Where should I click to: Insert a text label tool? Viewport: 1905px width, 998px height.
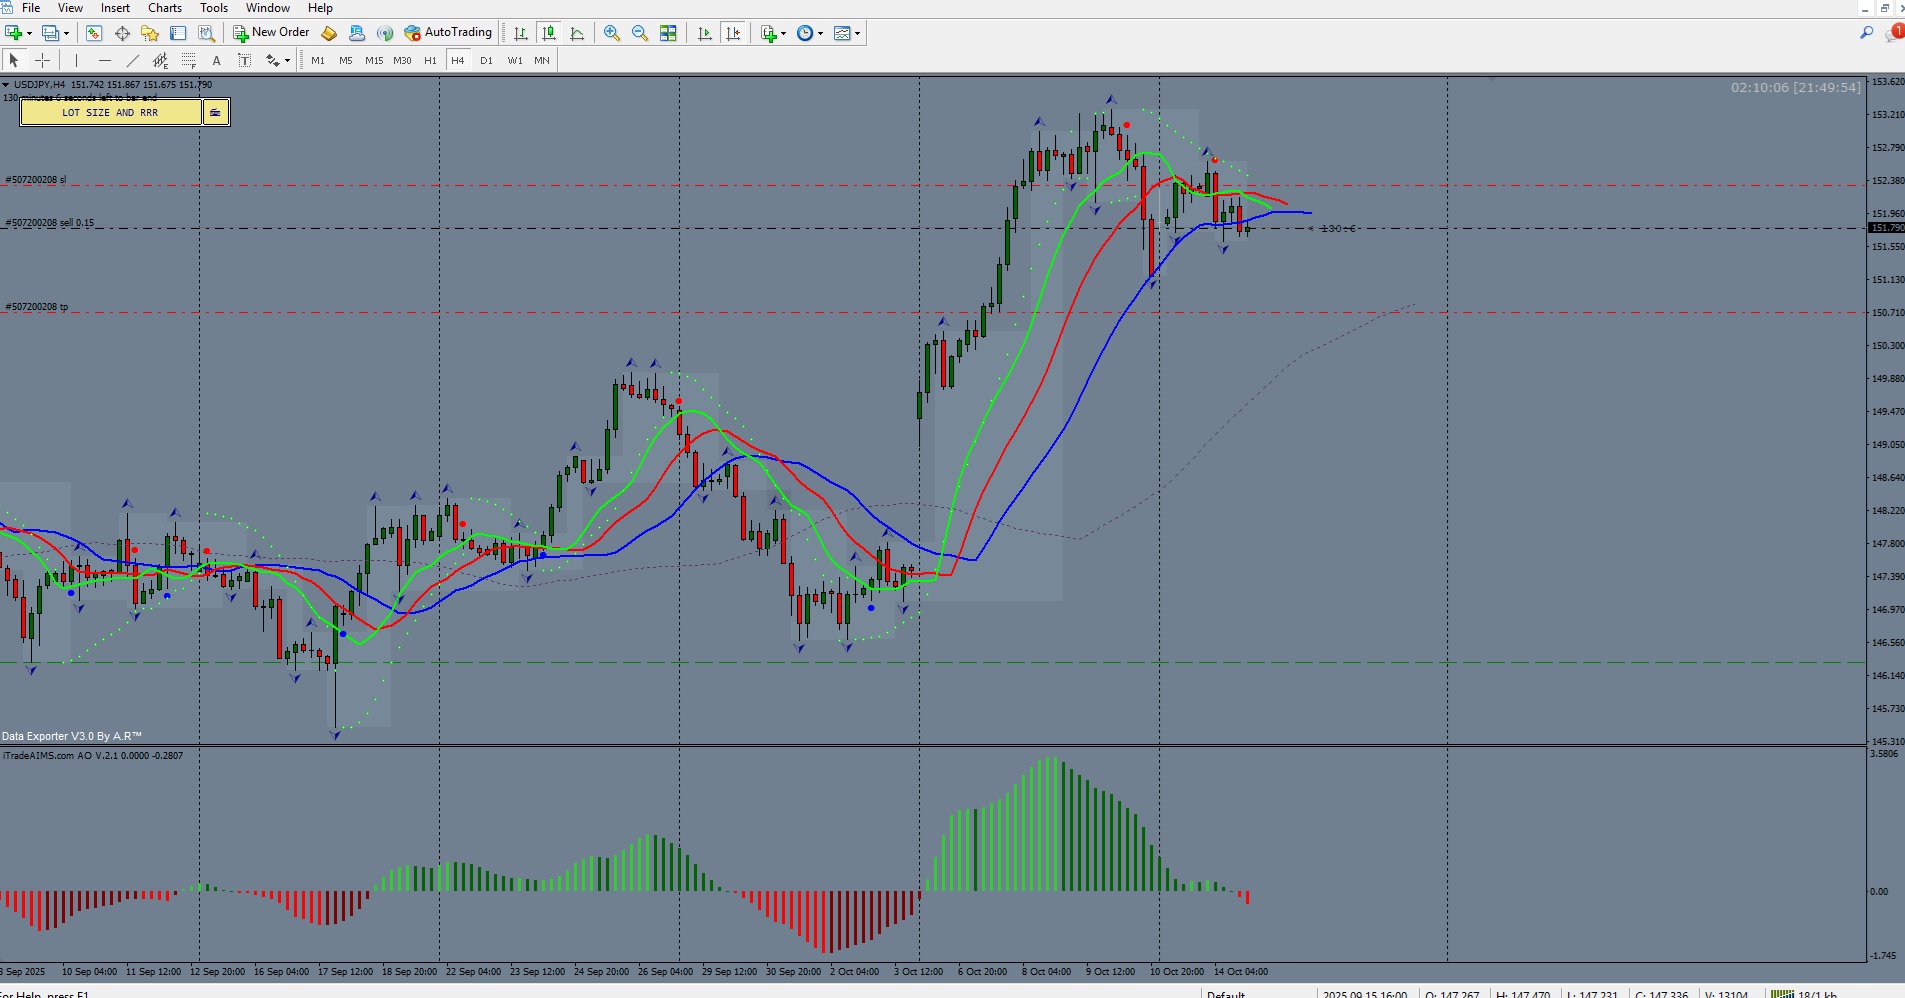tap(216, 60)
